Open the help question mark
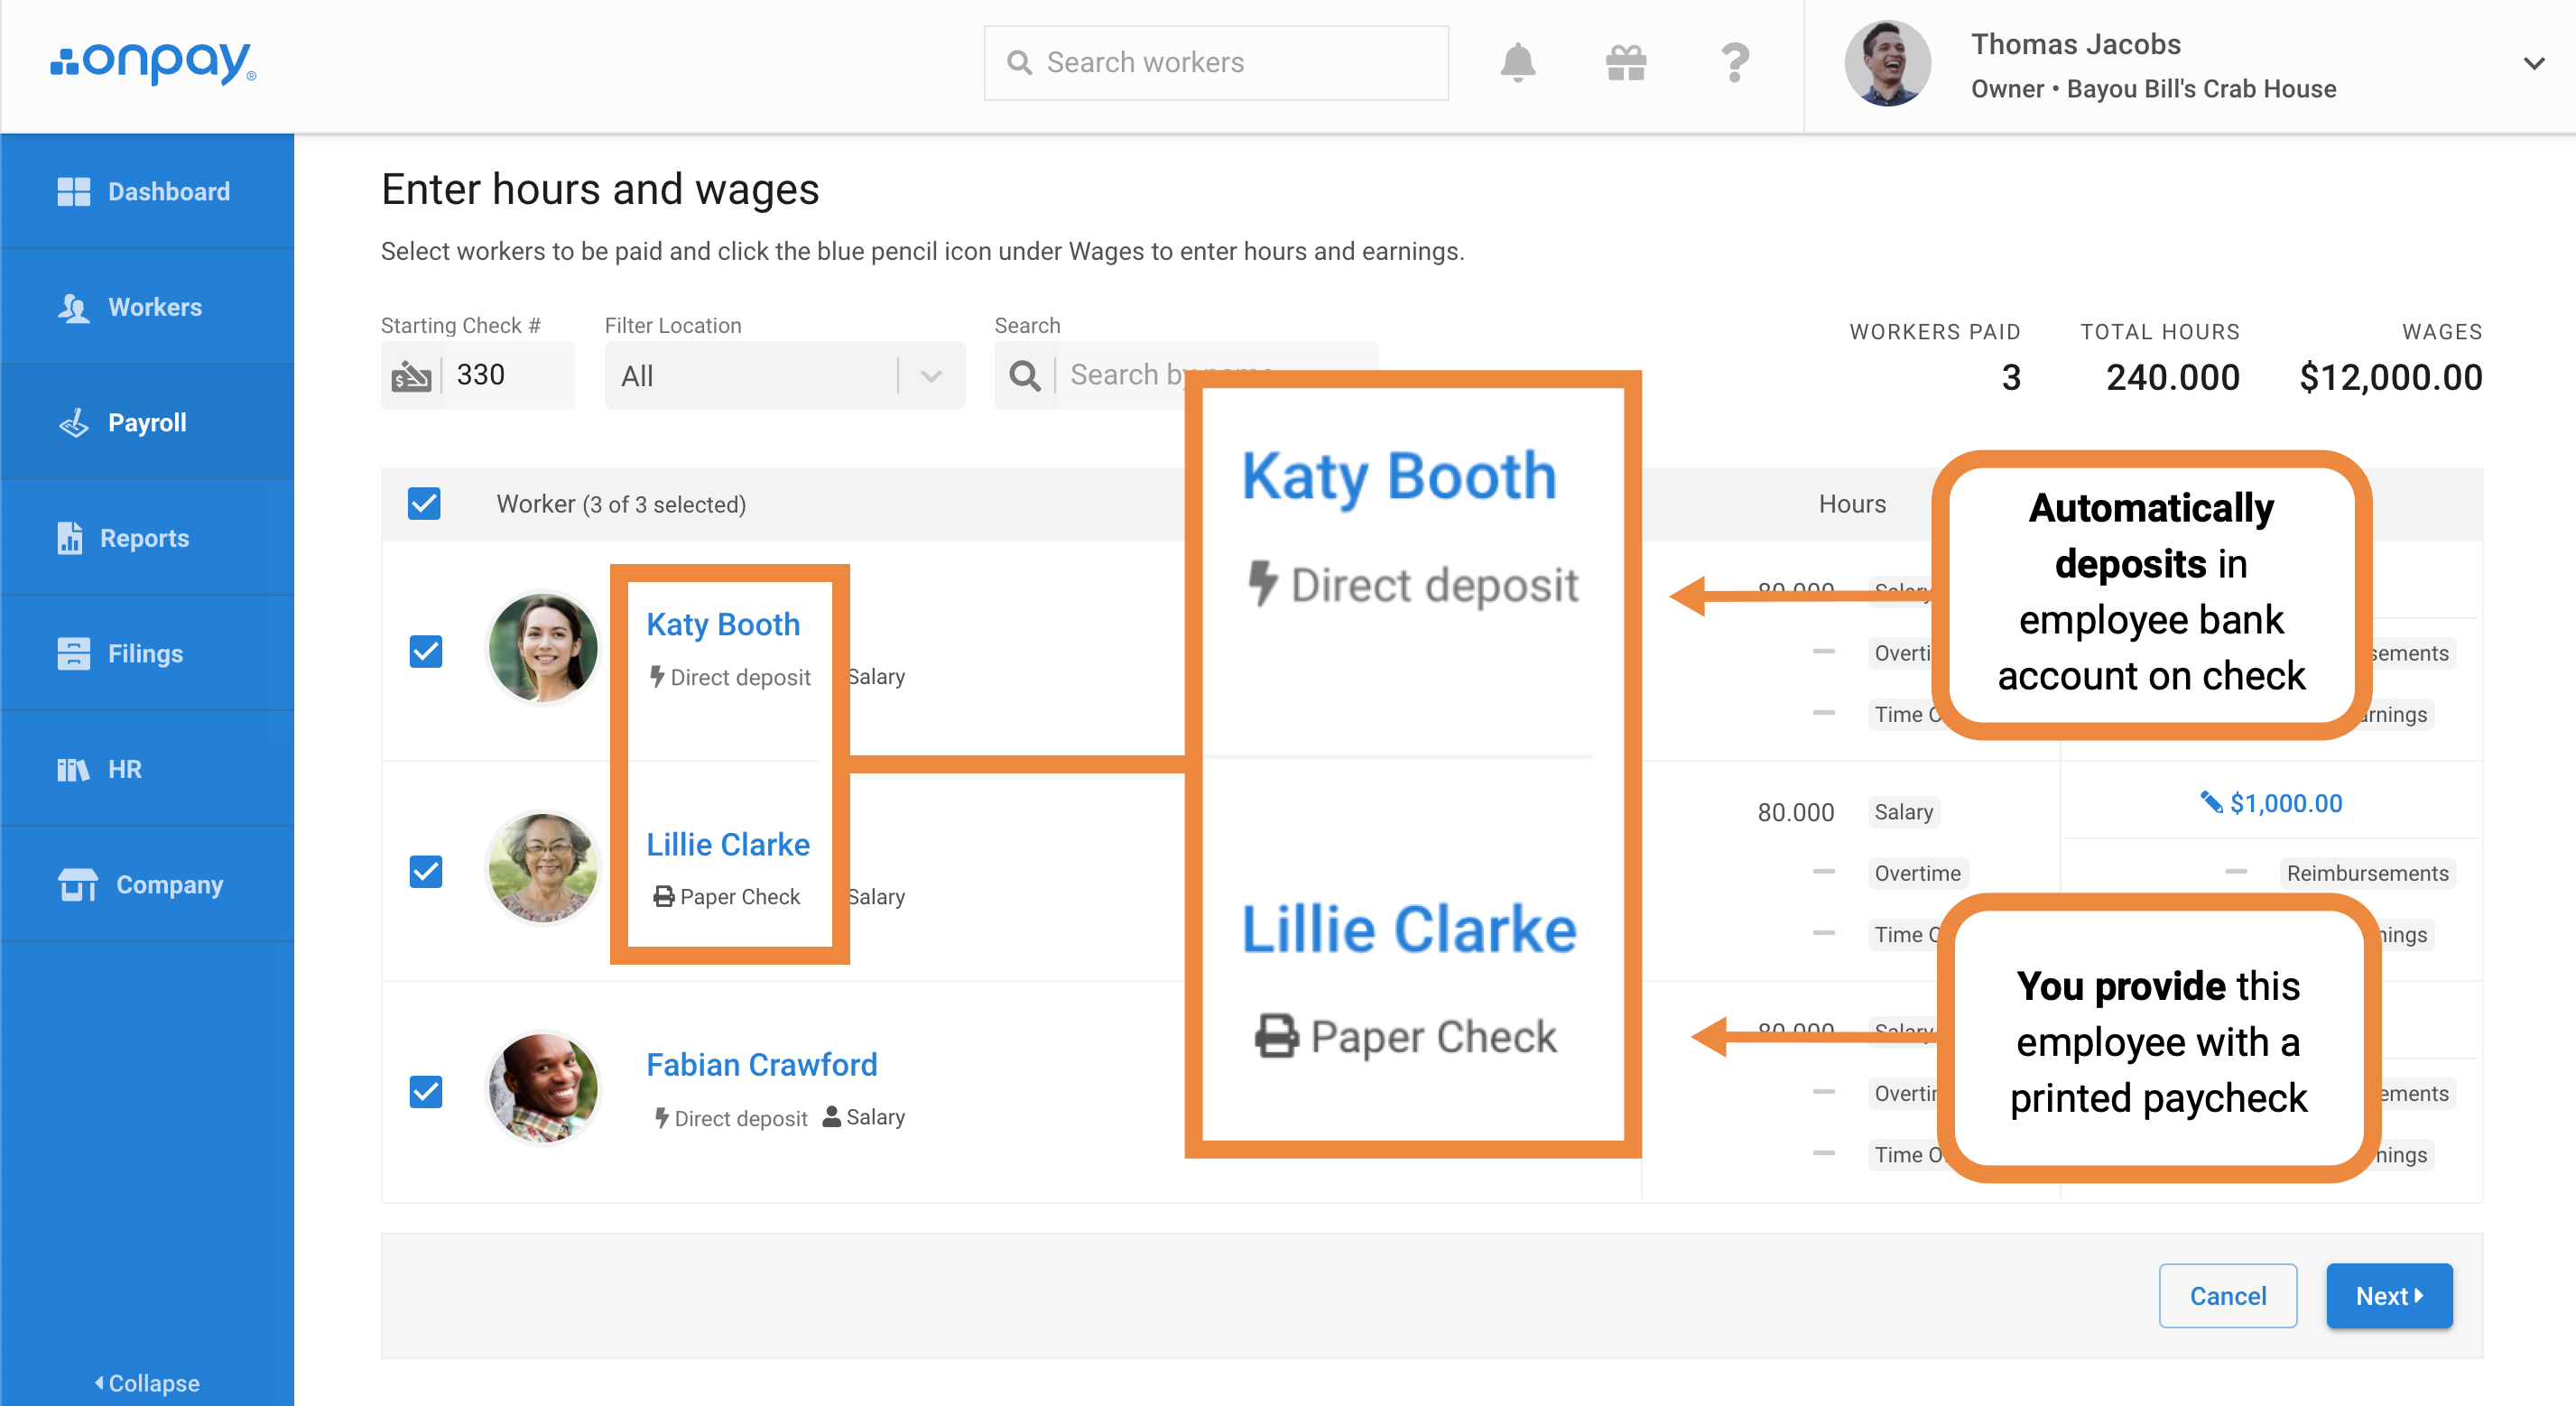 click(1735, 63)
